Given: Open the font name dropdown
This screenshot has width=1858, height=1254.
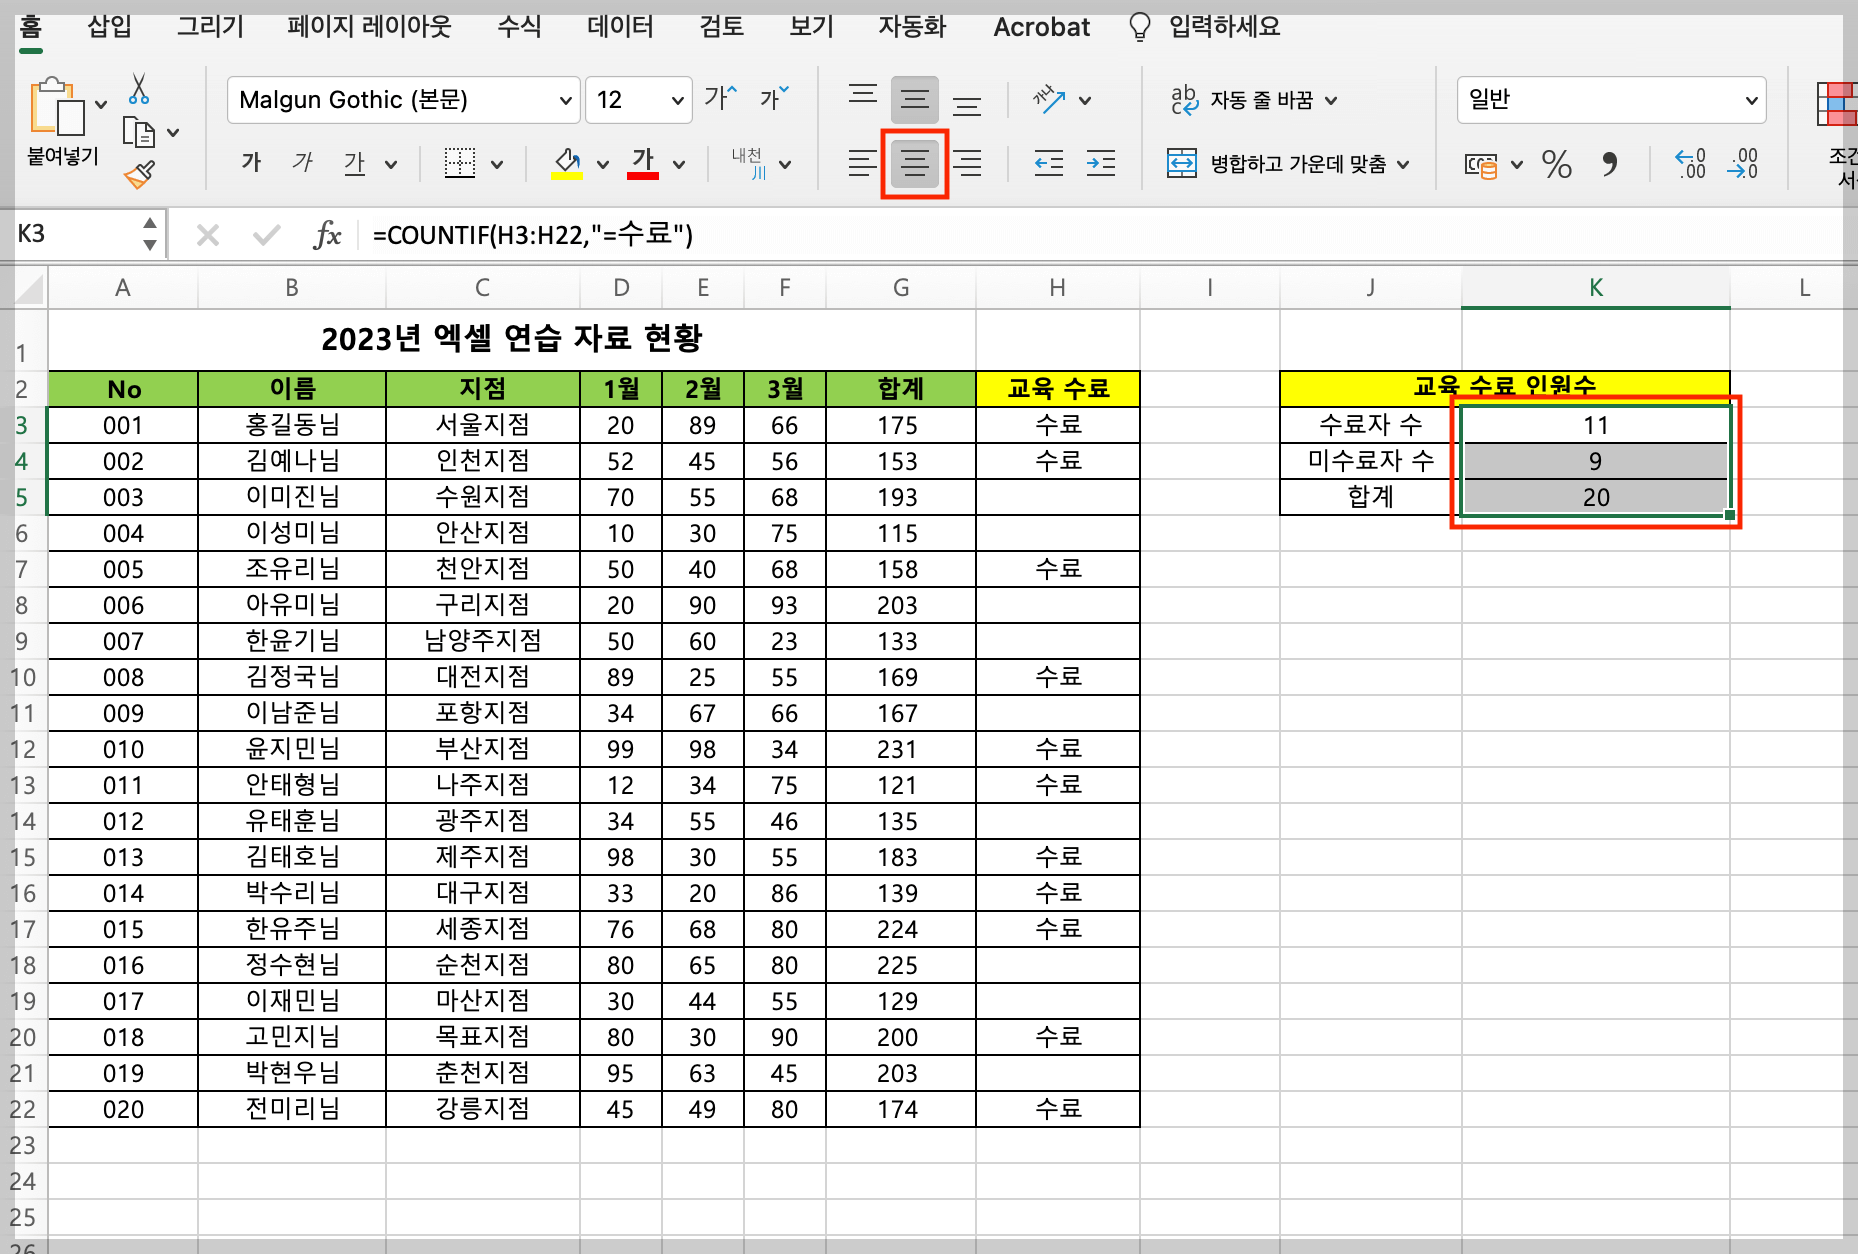Looking at the screenshot, I should (566, 100).
